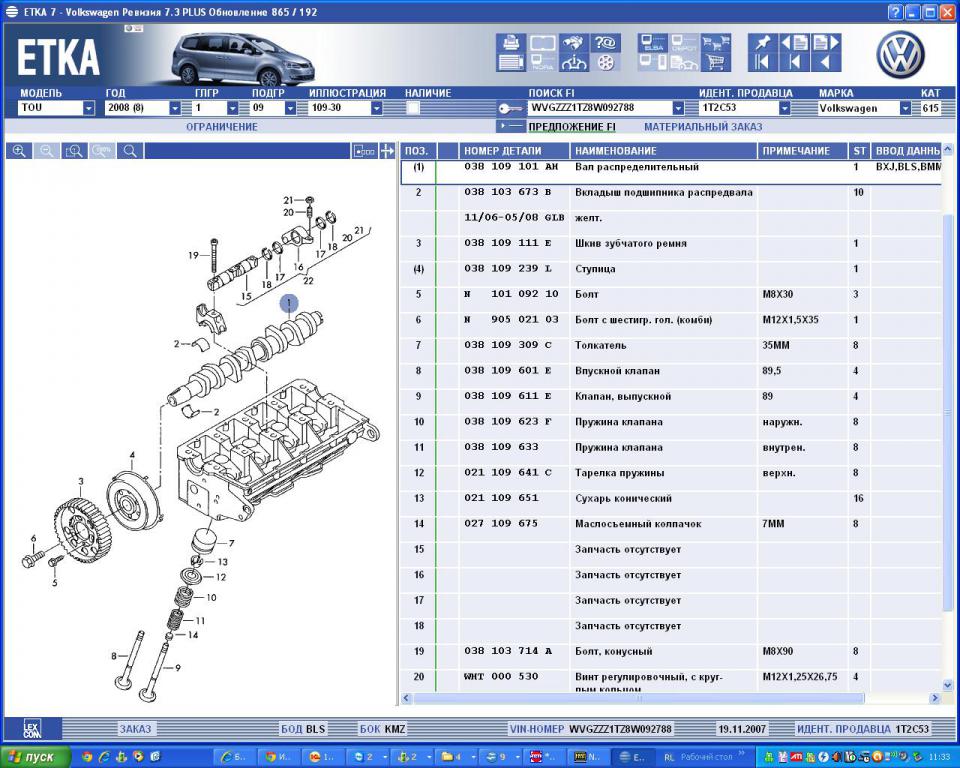Click callout 1 on the camshaft illustration
The image size is (960, 768).
(289, 303)
